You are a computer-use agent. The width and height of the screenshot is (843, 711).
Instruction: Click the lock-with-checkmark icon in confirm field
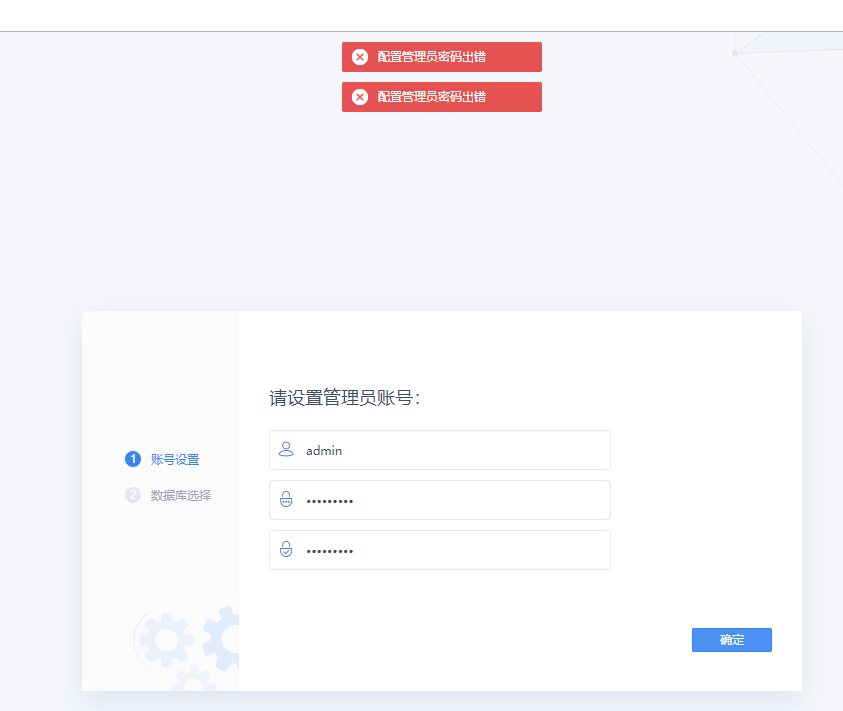[x=286, y=549]
